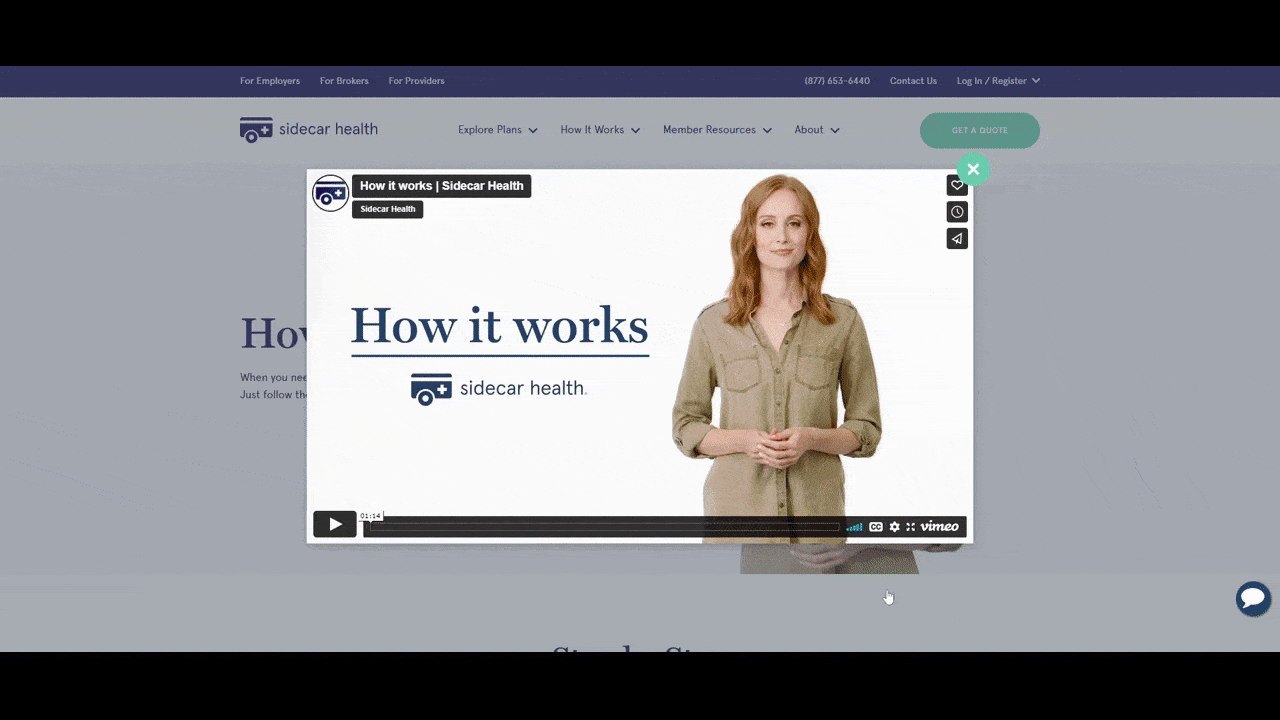The height and width of the screenshot is (720, 1280).
Task: Click the Get a Quote button
Action: [980, 130]
